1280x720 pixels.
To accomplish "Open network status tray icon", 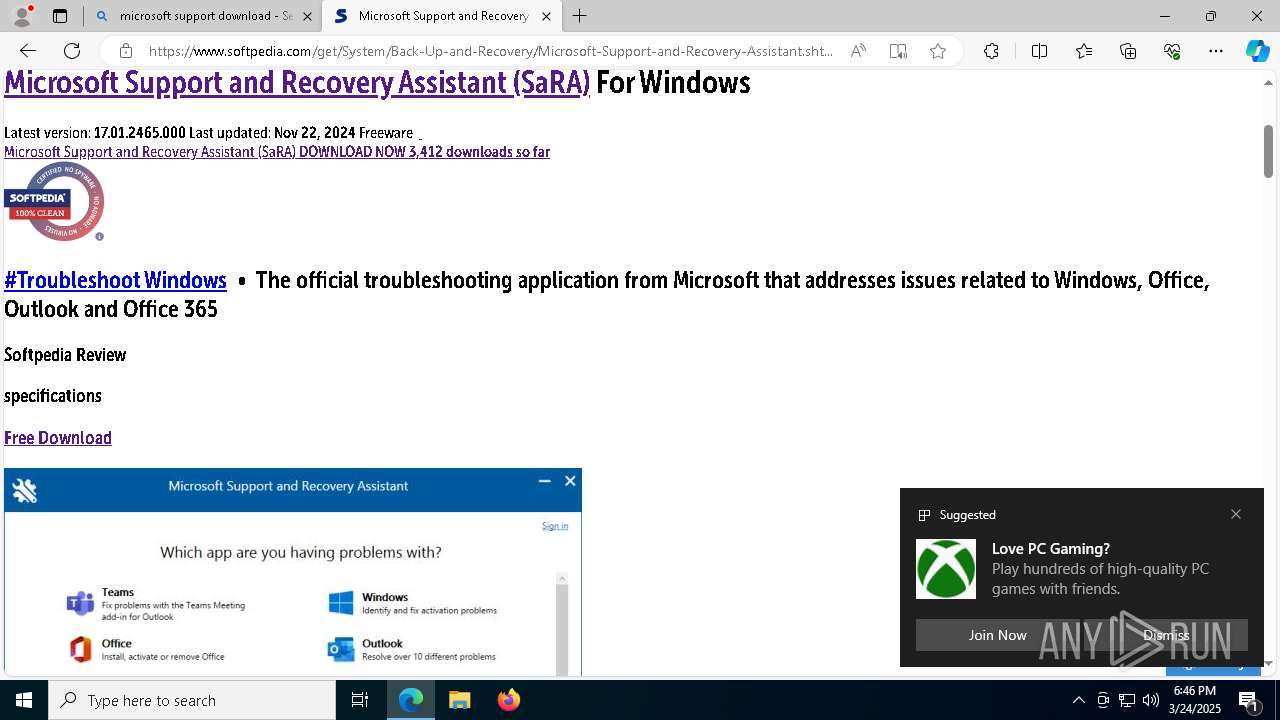I will click(1127, 700).
